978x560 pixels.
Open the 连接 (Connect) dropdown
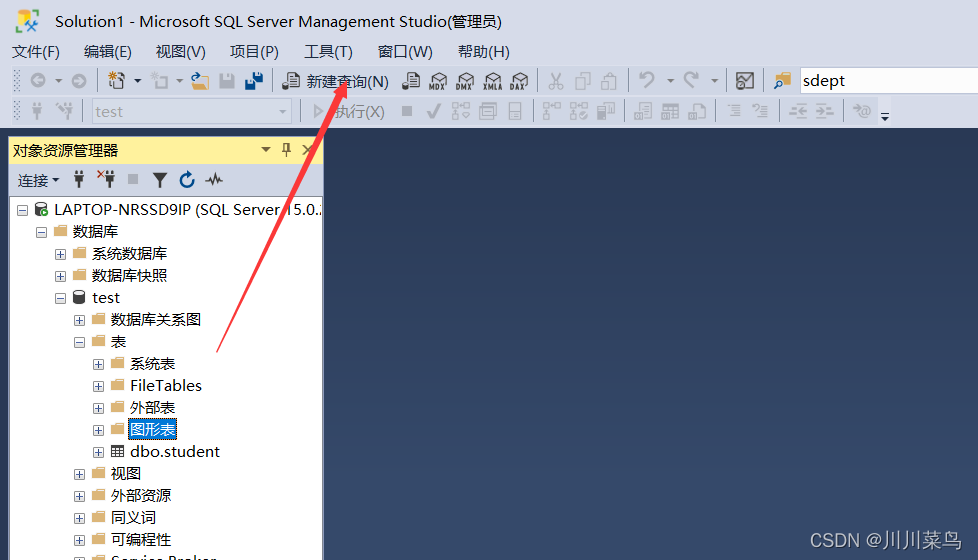(x=38, y=180)
